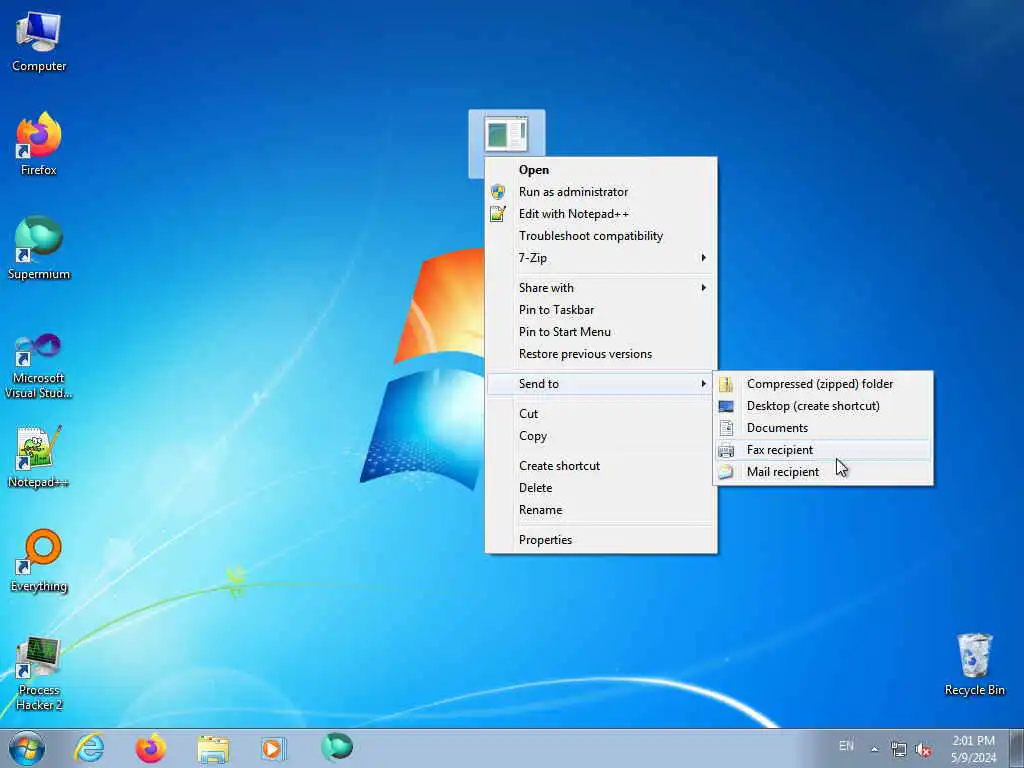Open Windows Media Player from the taskbar
The image size is (1024, 768).
[273, 749]
